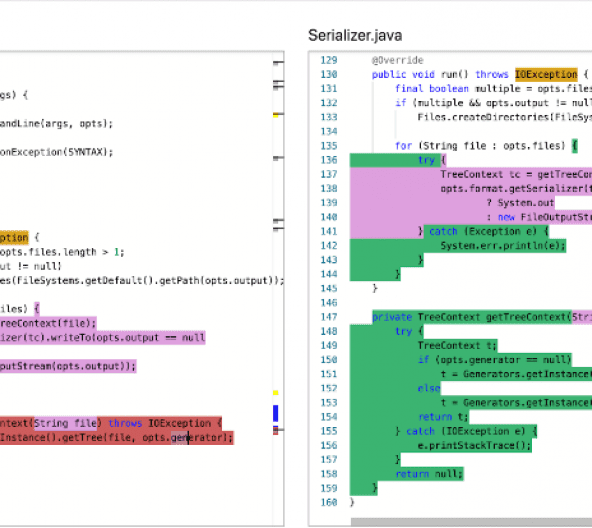
Task: Click the orange highlighted IOException on line 130
Action: point(546,74)
